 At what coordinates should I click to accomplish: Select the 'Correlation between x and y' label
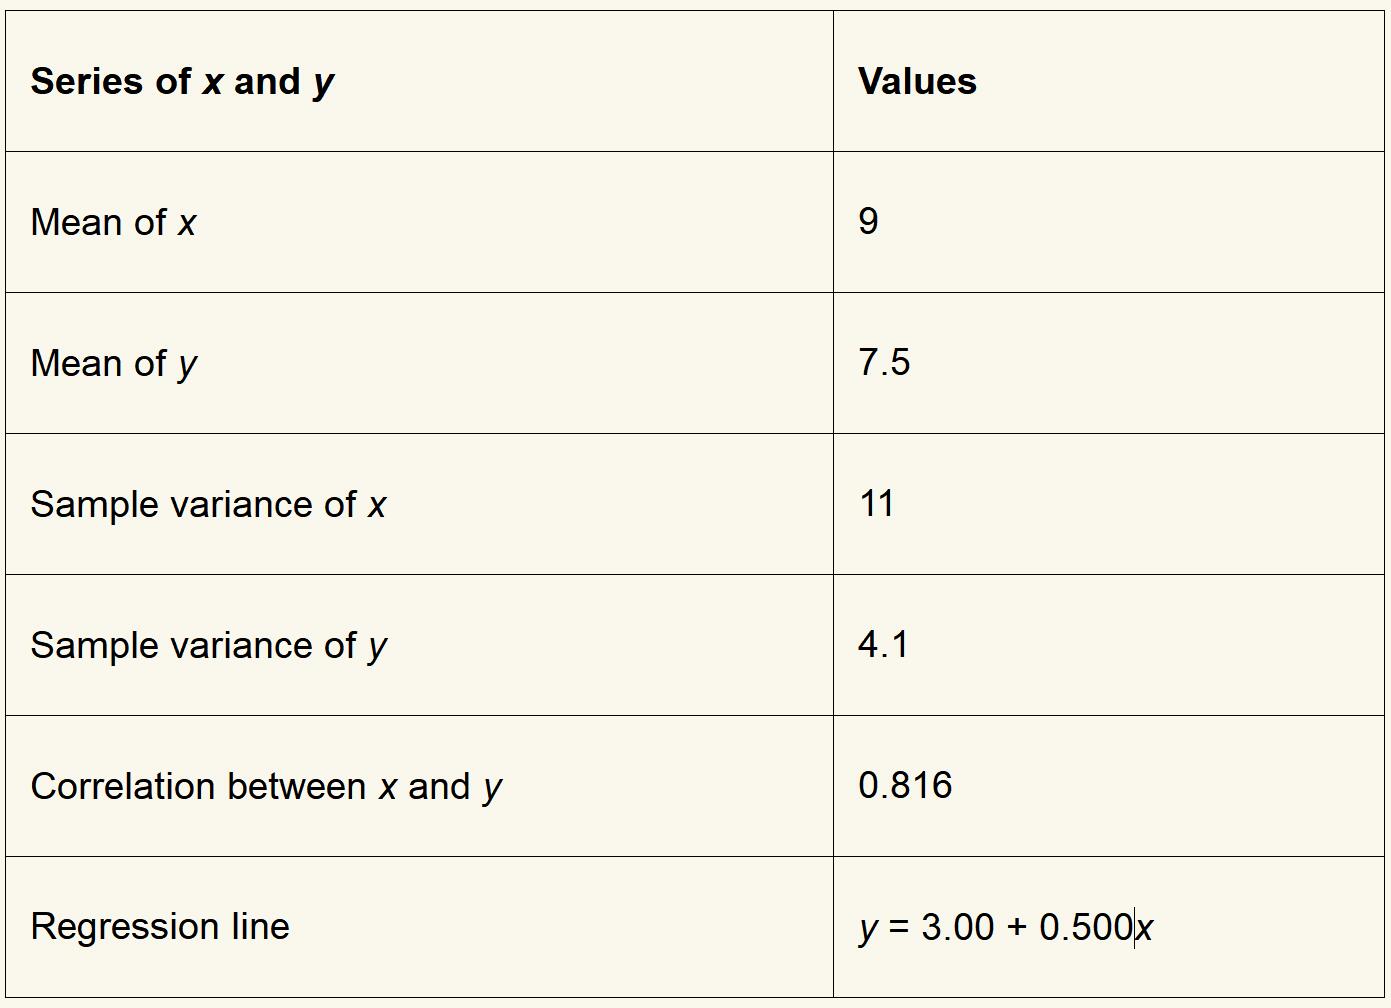click(x=266, y=787)
